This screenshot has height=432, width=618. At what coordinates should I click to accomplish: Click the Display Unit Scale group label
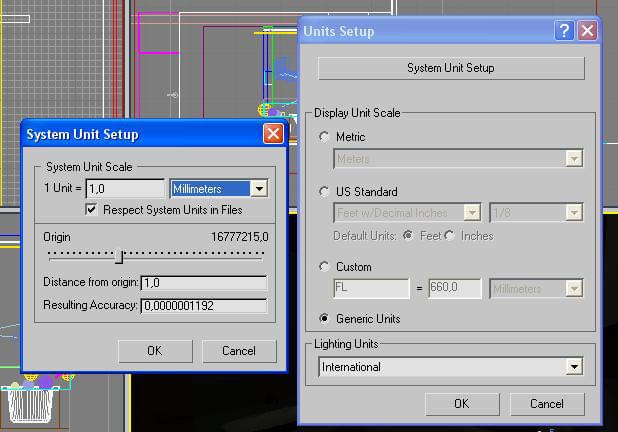357,113
